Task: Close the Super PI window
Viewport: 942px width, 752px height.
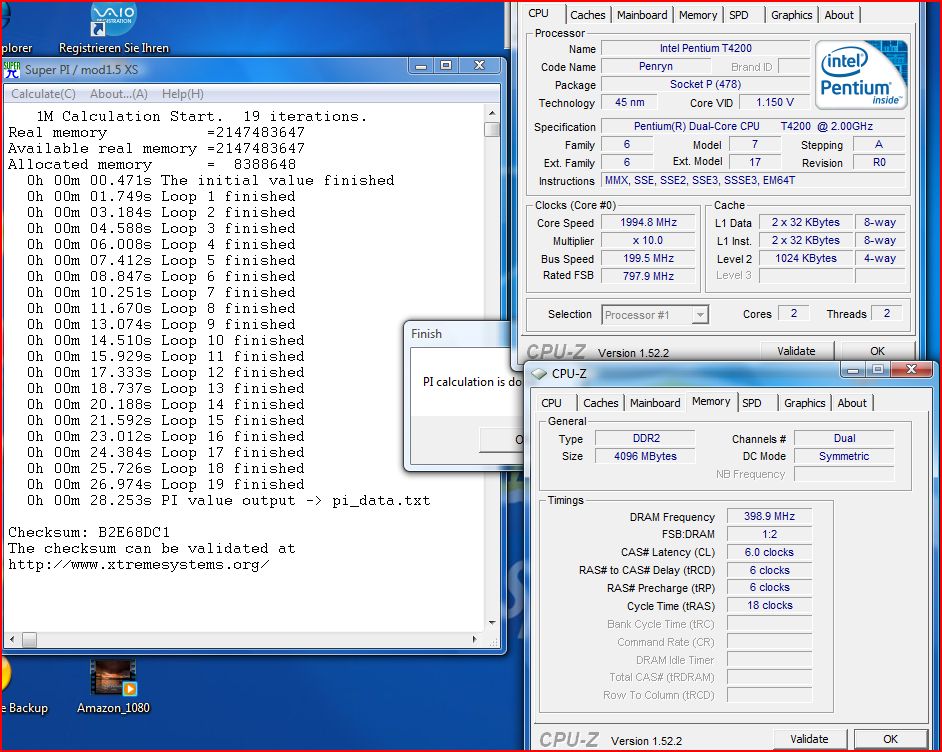Action: coord(479,65)
